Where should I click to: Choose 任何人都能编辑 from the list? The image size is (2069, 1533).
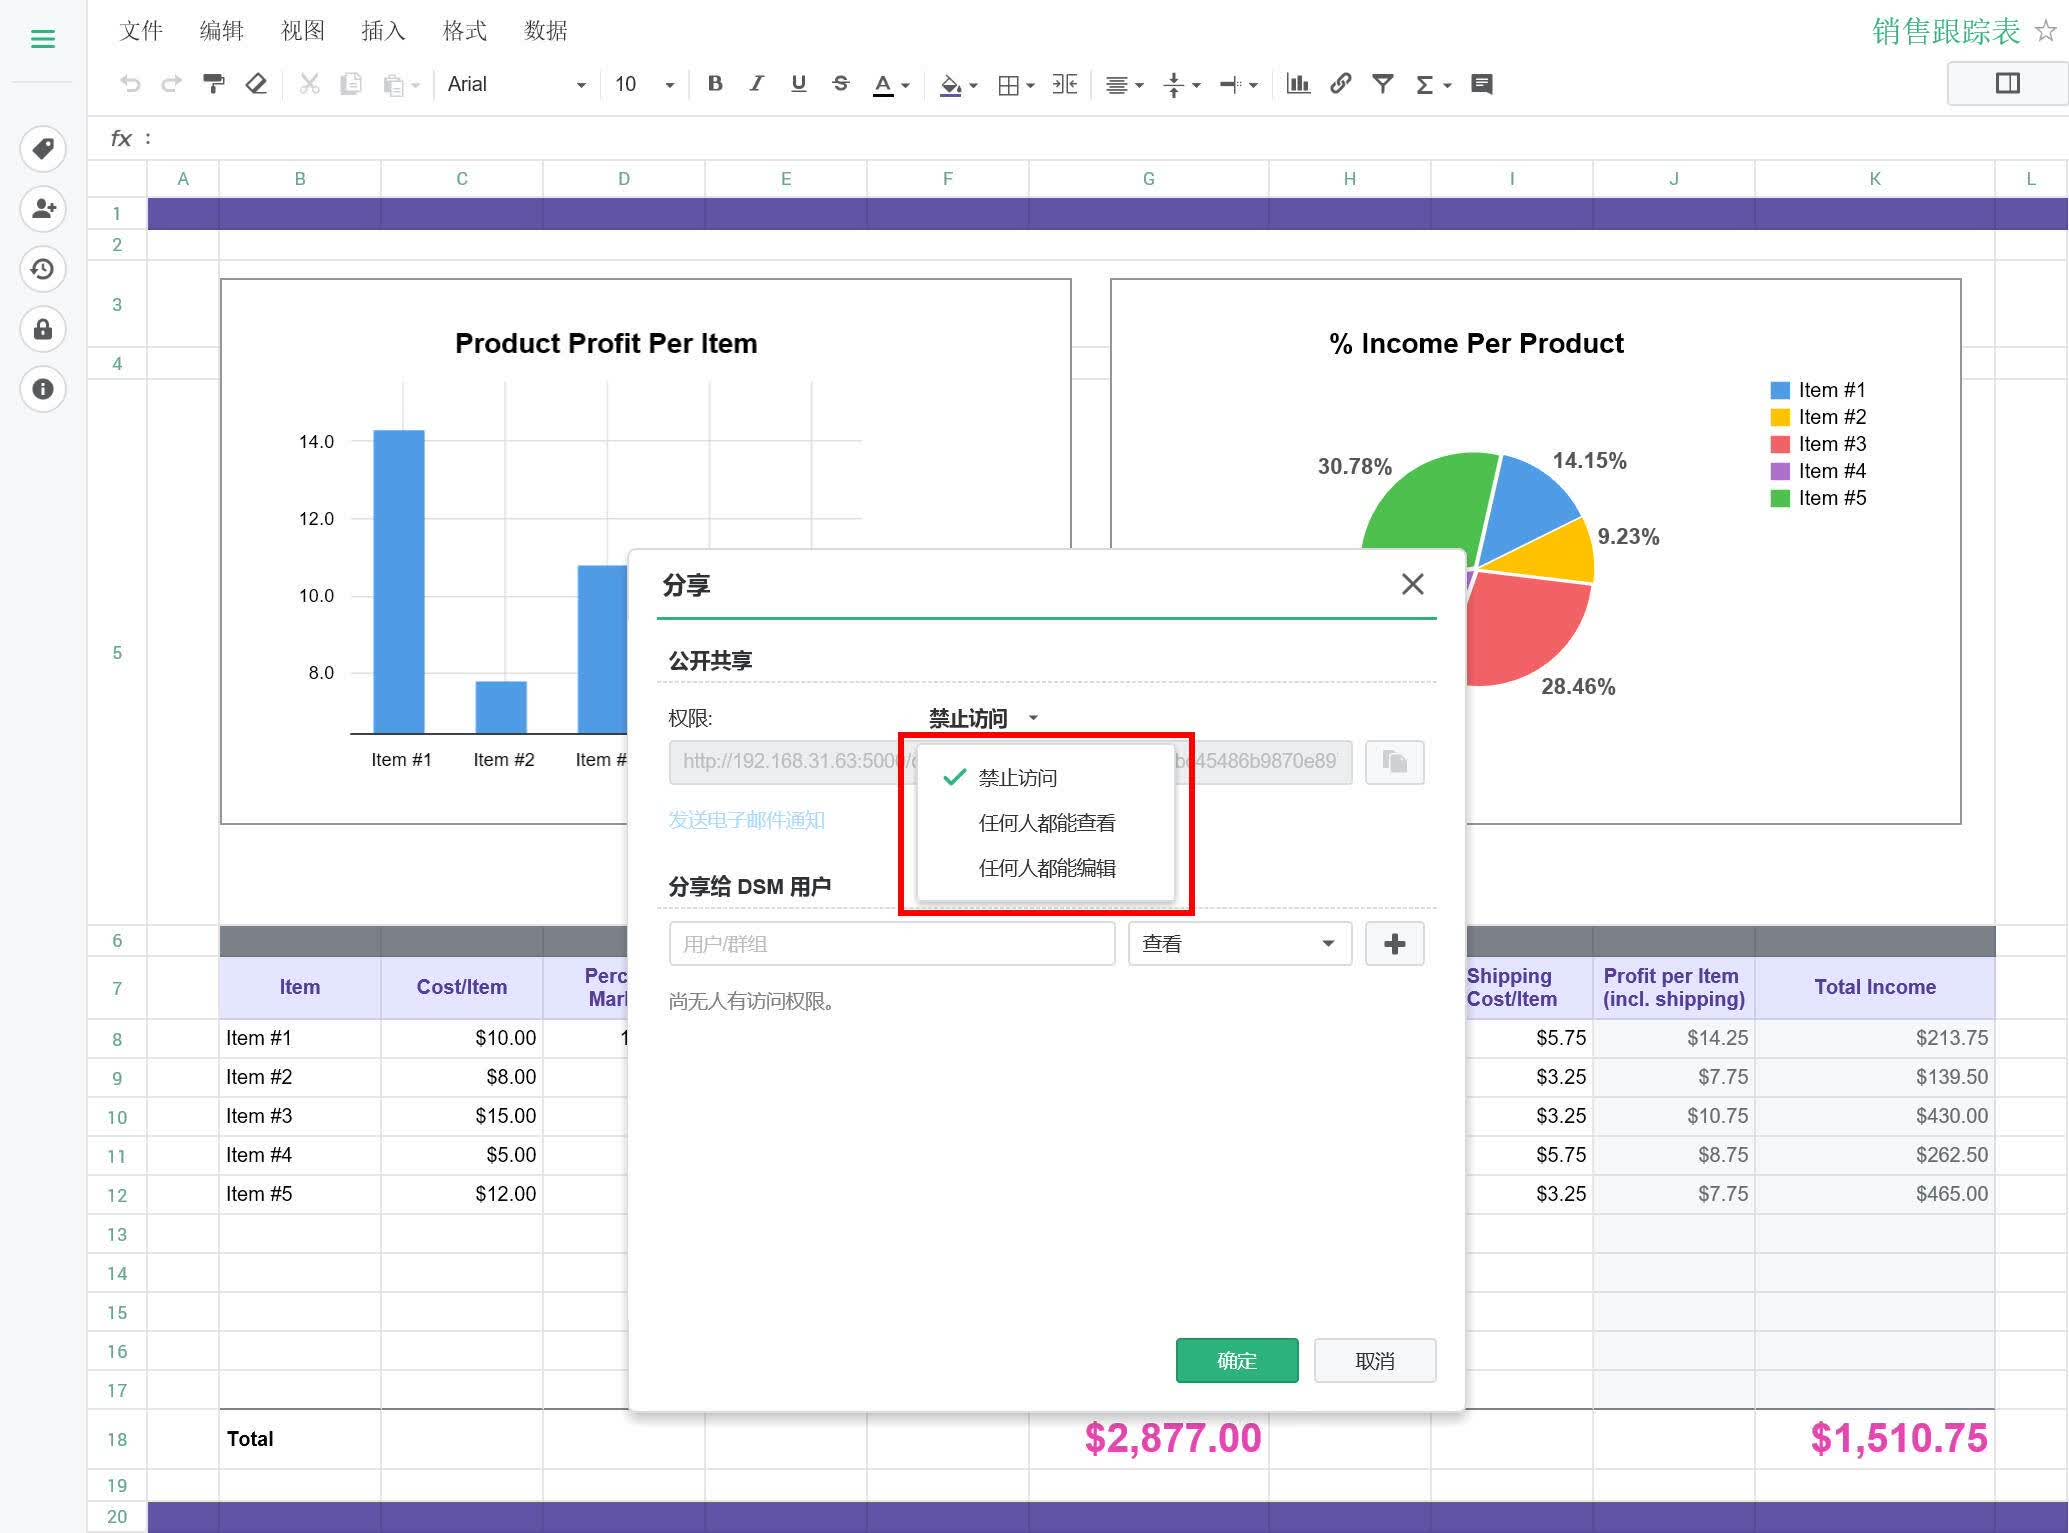(1046, 868)
